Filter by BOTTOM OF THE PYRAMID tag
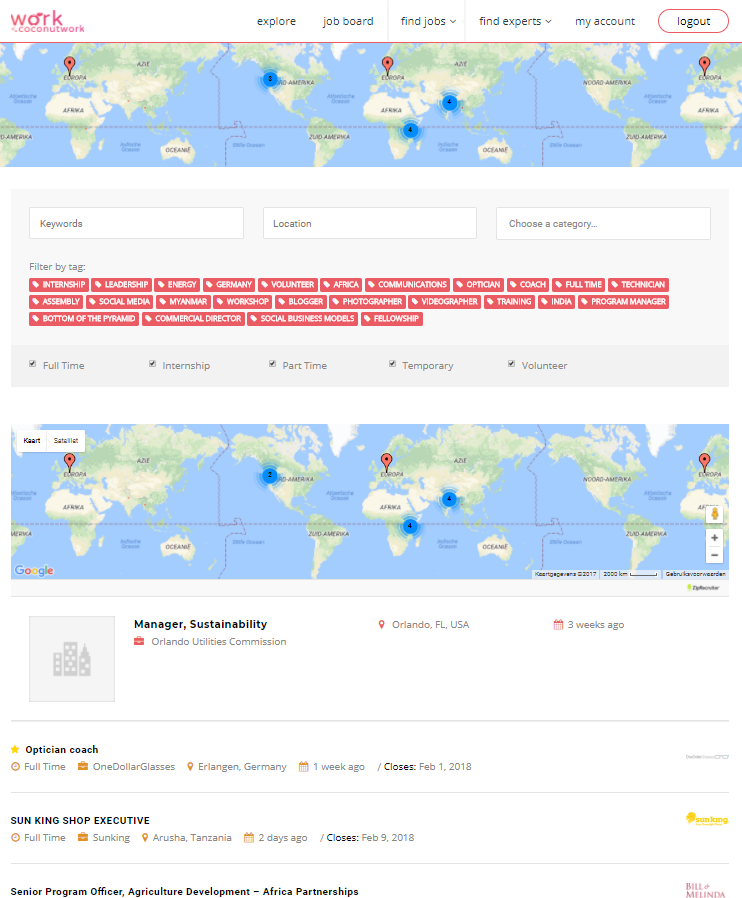742x898 pixels. (84, 319)
